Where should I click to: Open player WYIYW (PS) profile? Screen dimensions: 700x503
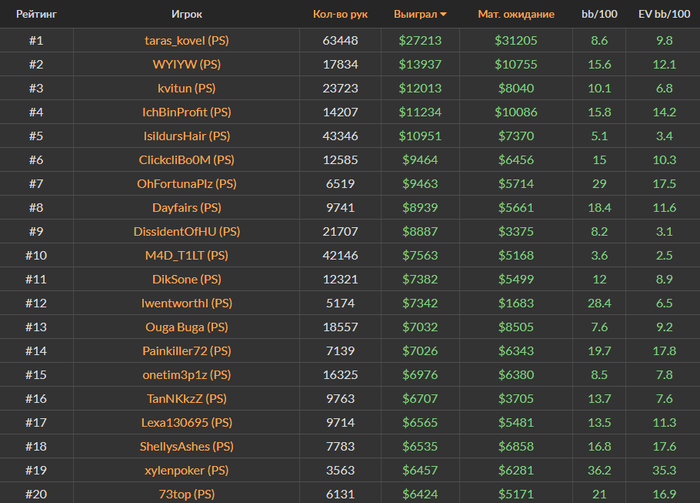click(x=187, y=64)
